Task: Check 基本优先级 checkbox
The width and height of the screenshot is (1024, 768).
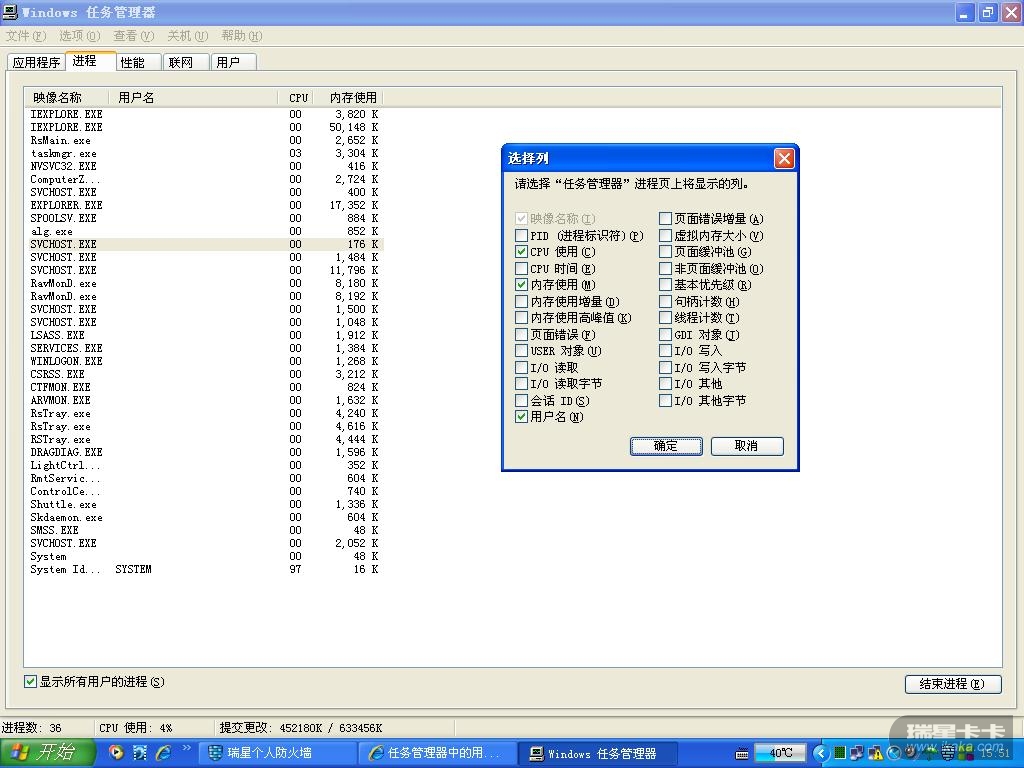Action: [665, 285]
